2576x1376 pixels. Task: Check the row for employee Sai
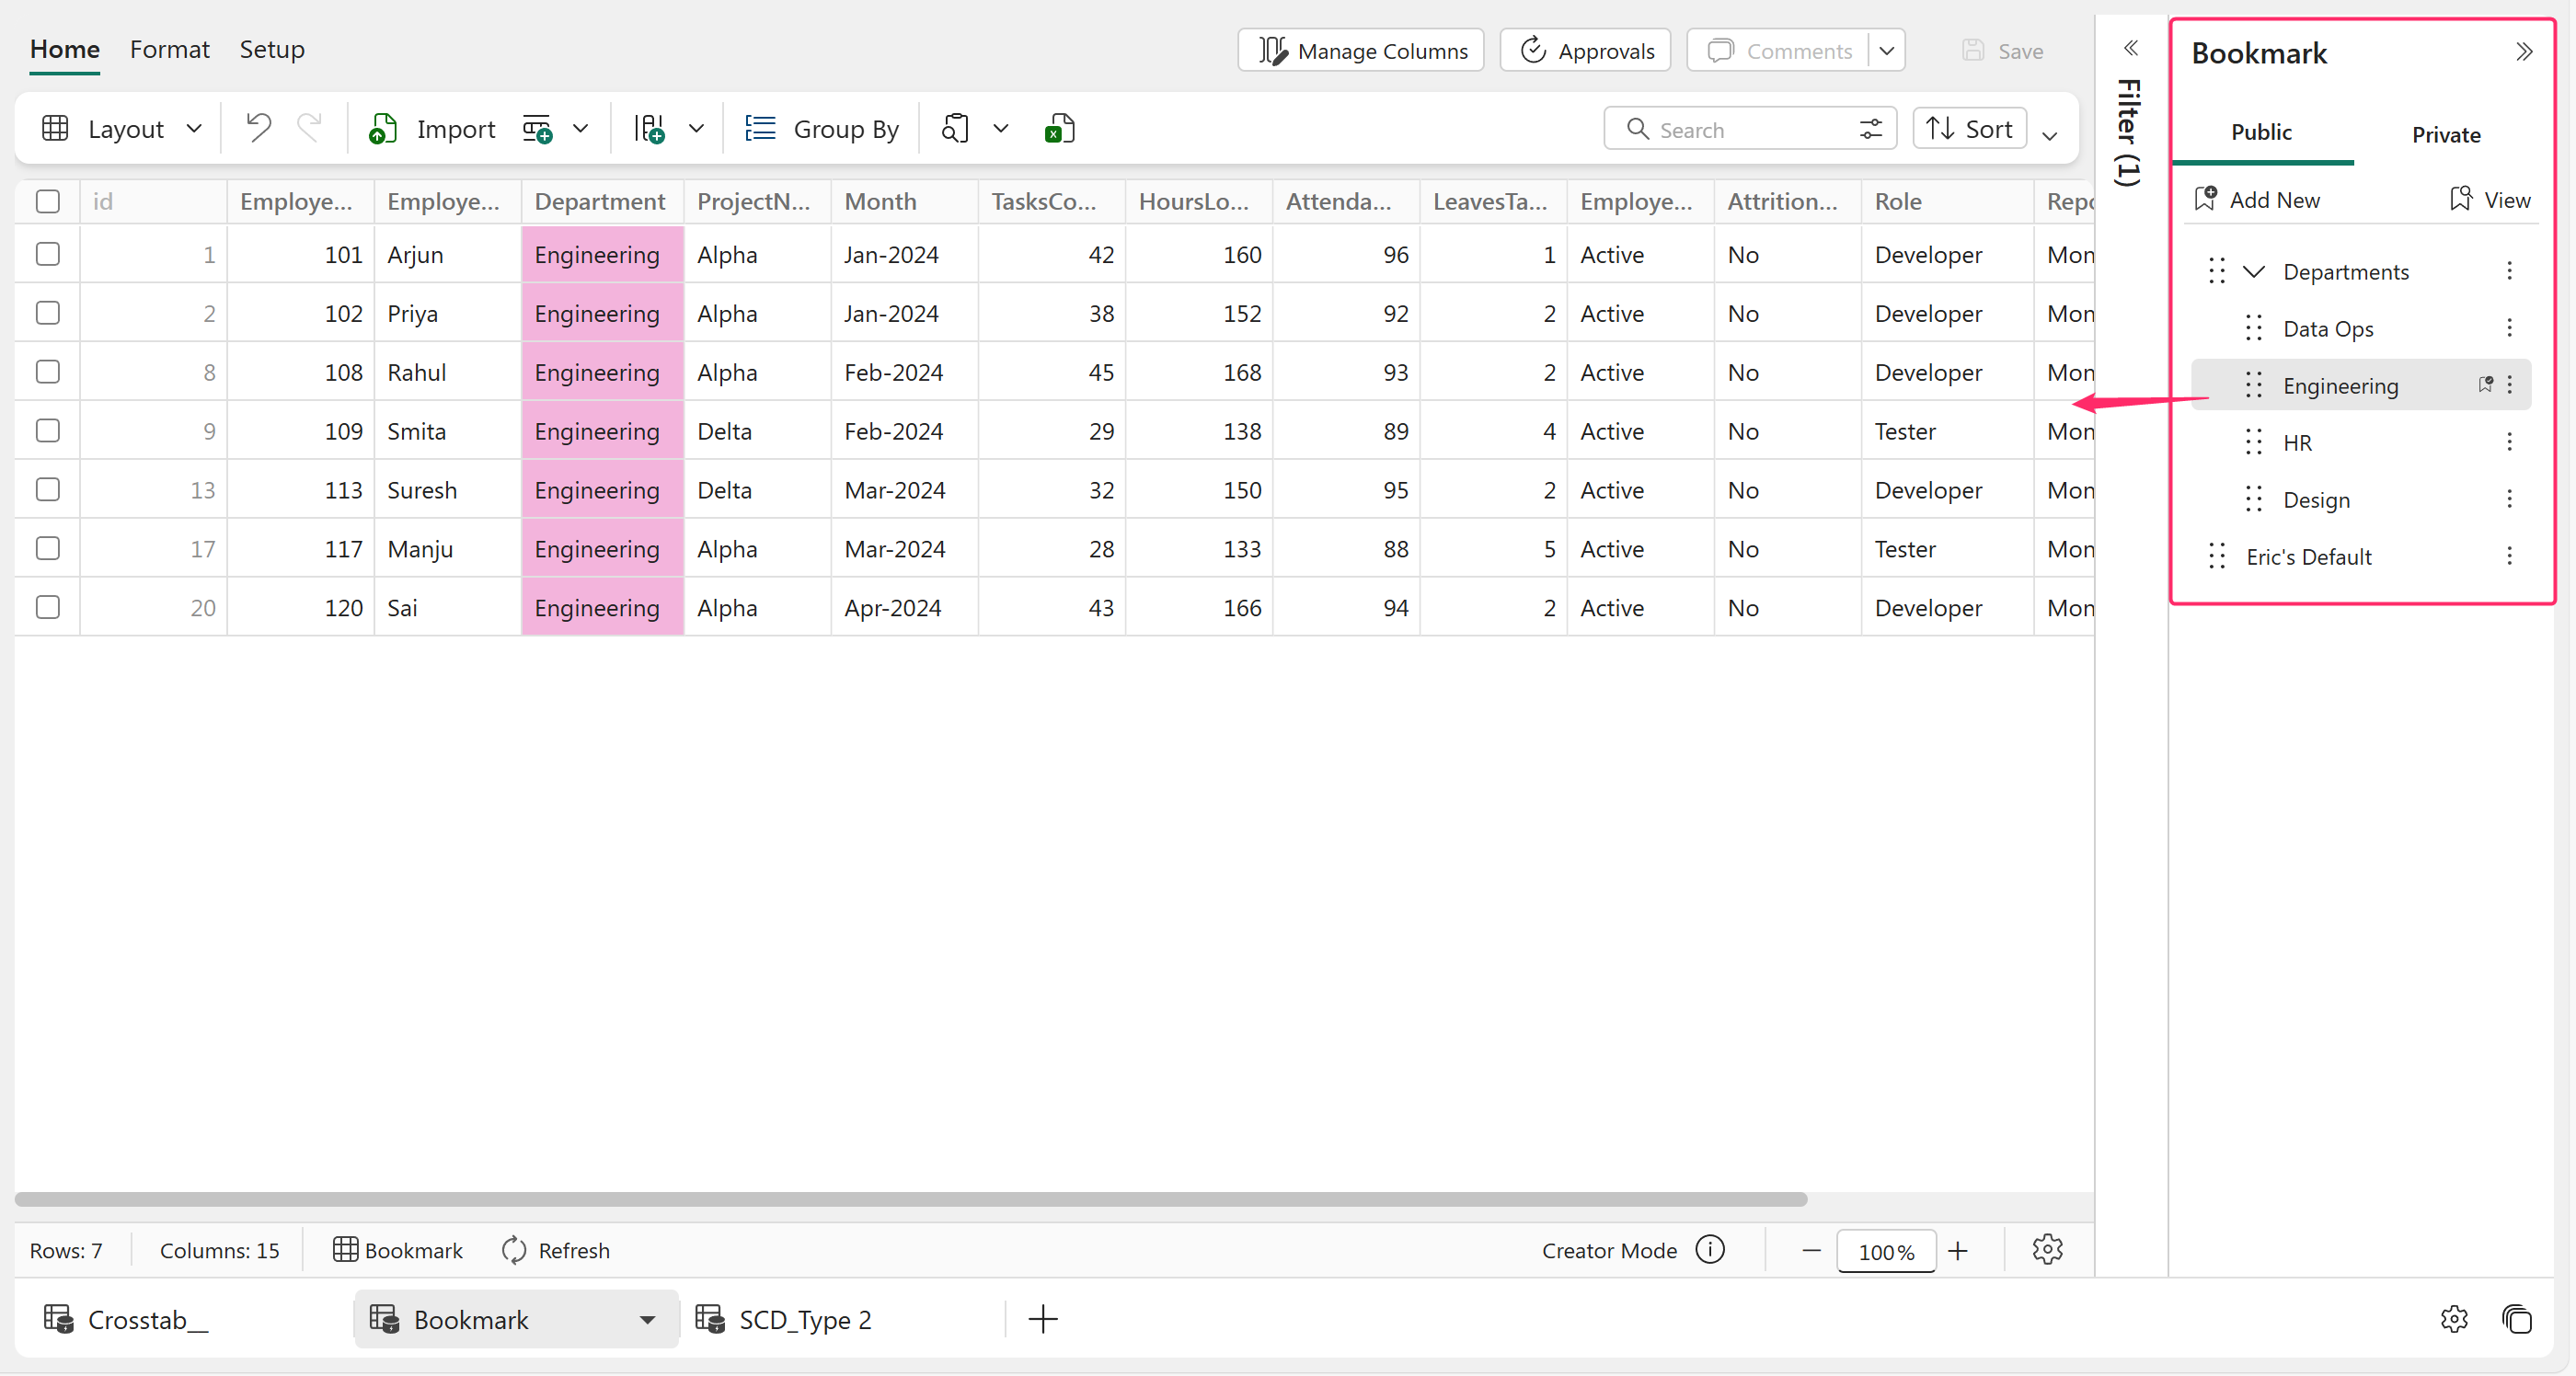tap(47, 607)
